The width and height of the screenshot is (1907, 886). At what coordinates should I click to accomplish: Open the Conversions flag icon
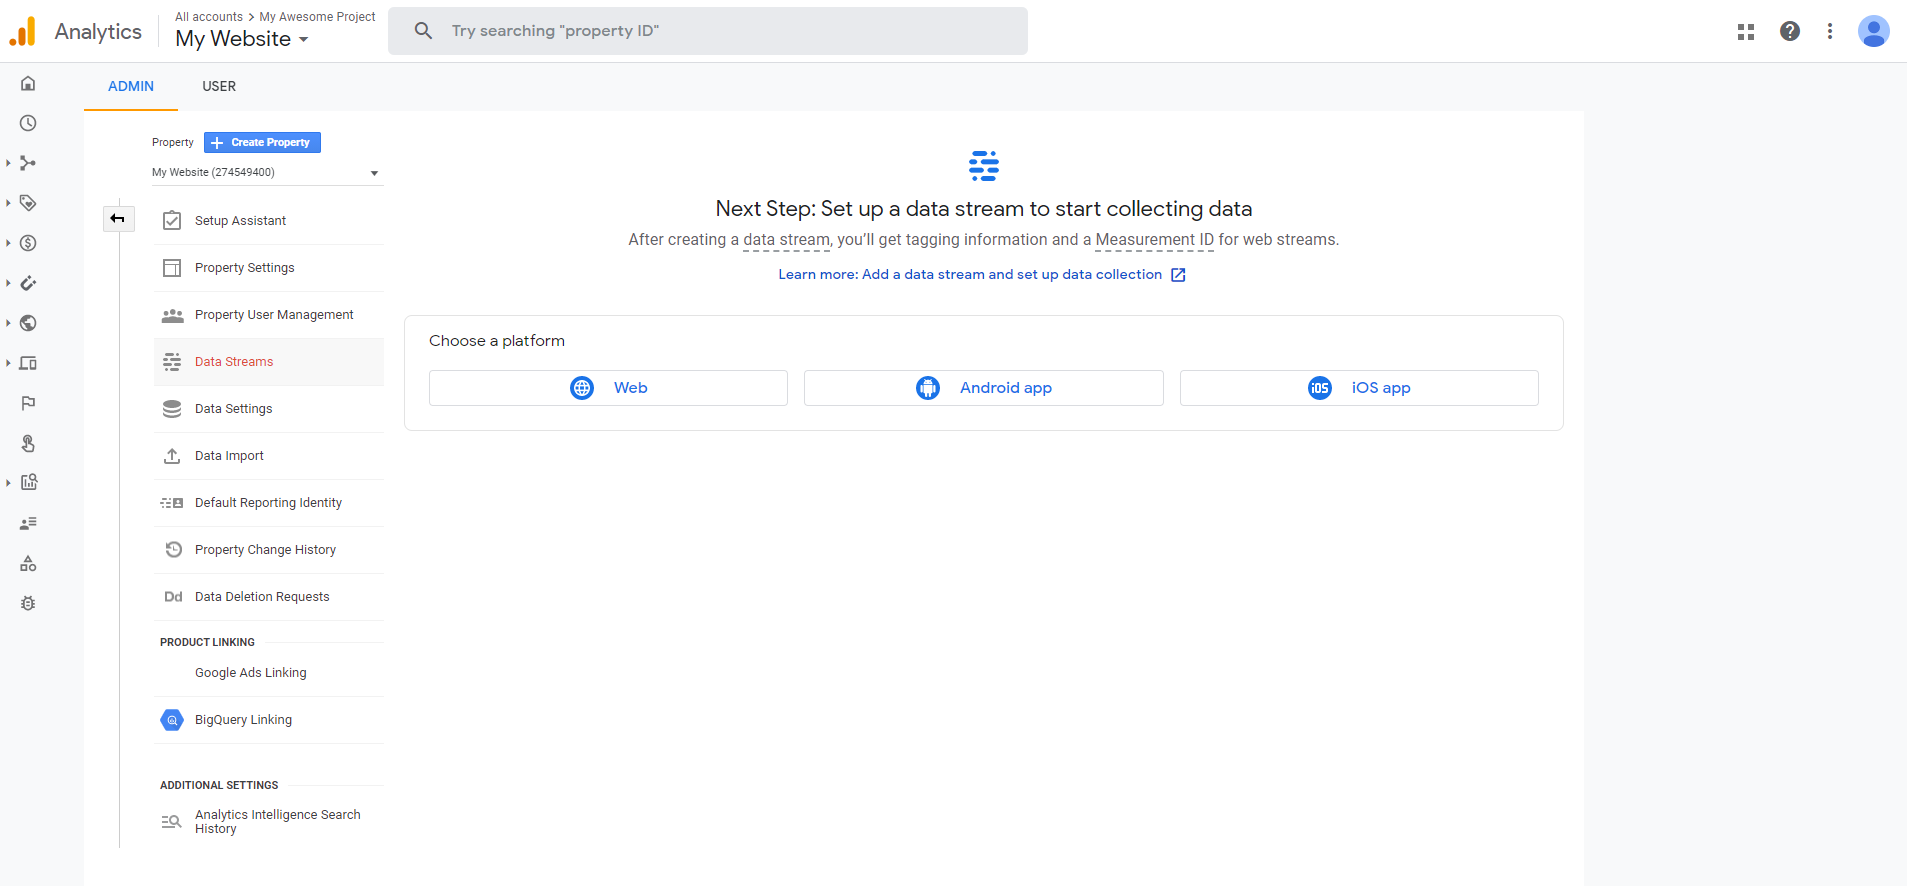click(28, 403)
